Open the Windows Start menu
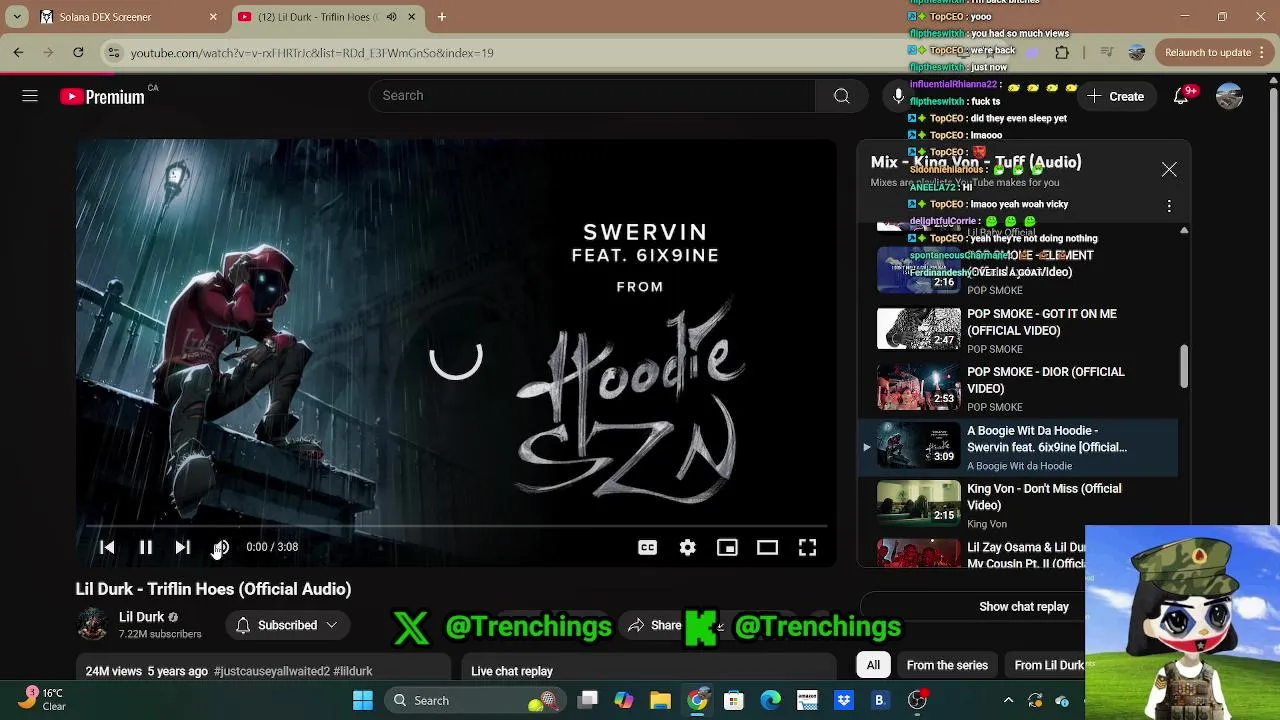This screenshot has height=720, width=1280. pyautogui.click(x=362, y=700)
